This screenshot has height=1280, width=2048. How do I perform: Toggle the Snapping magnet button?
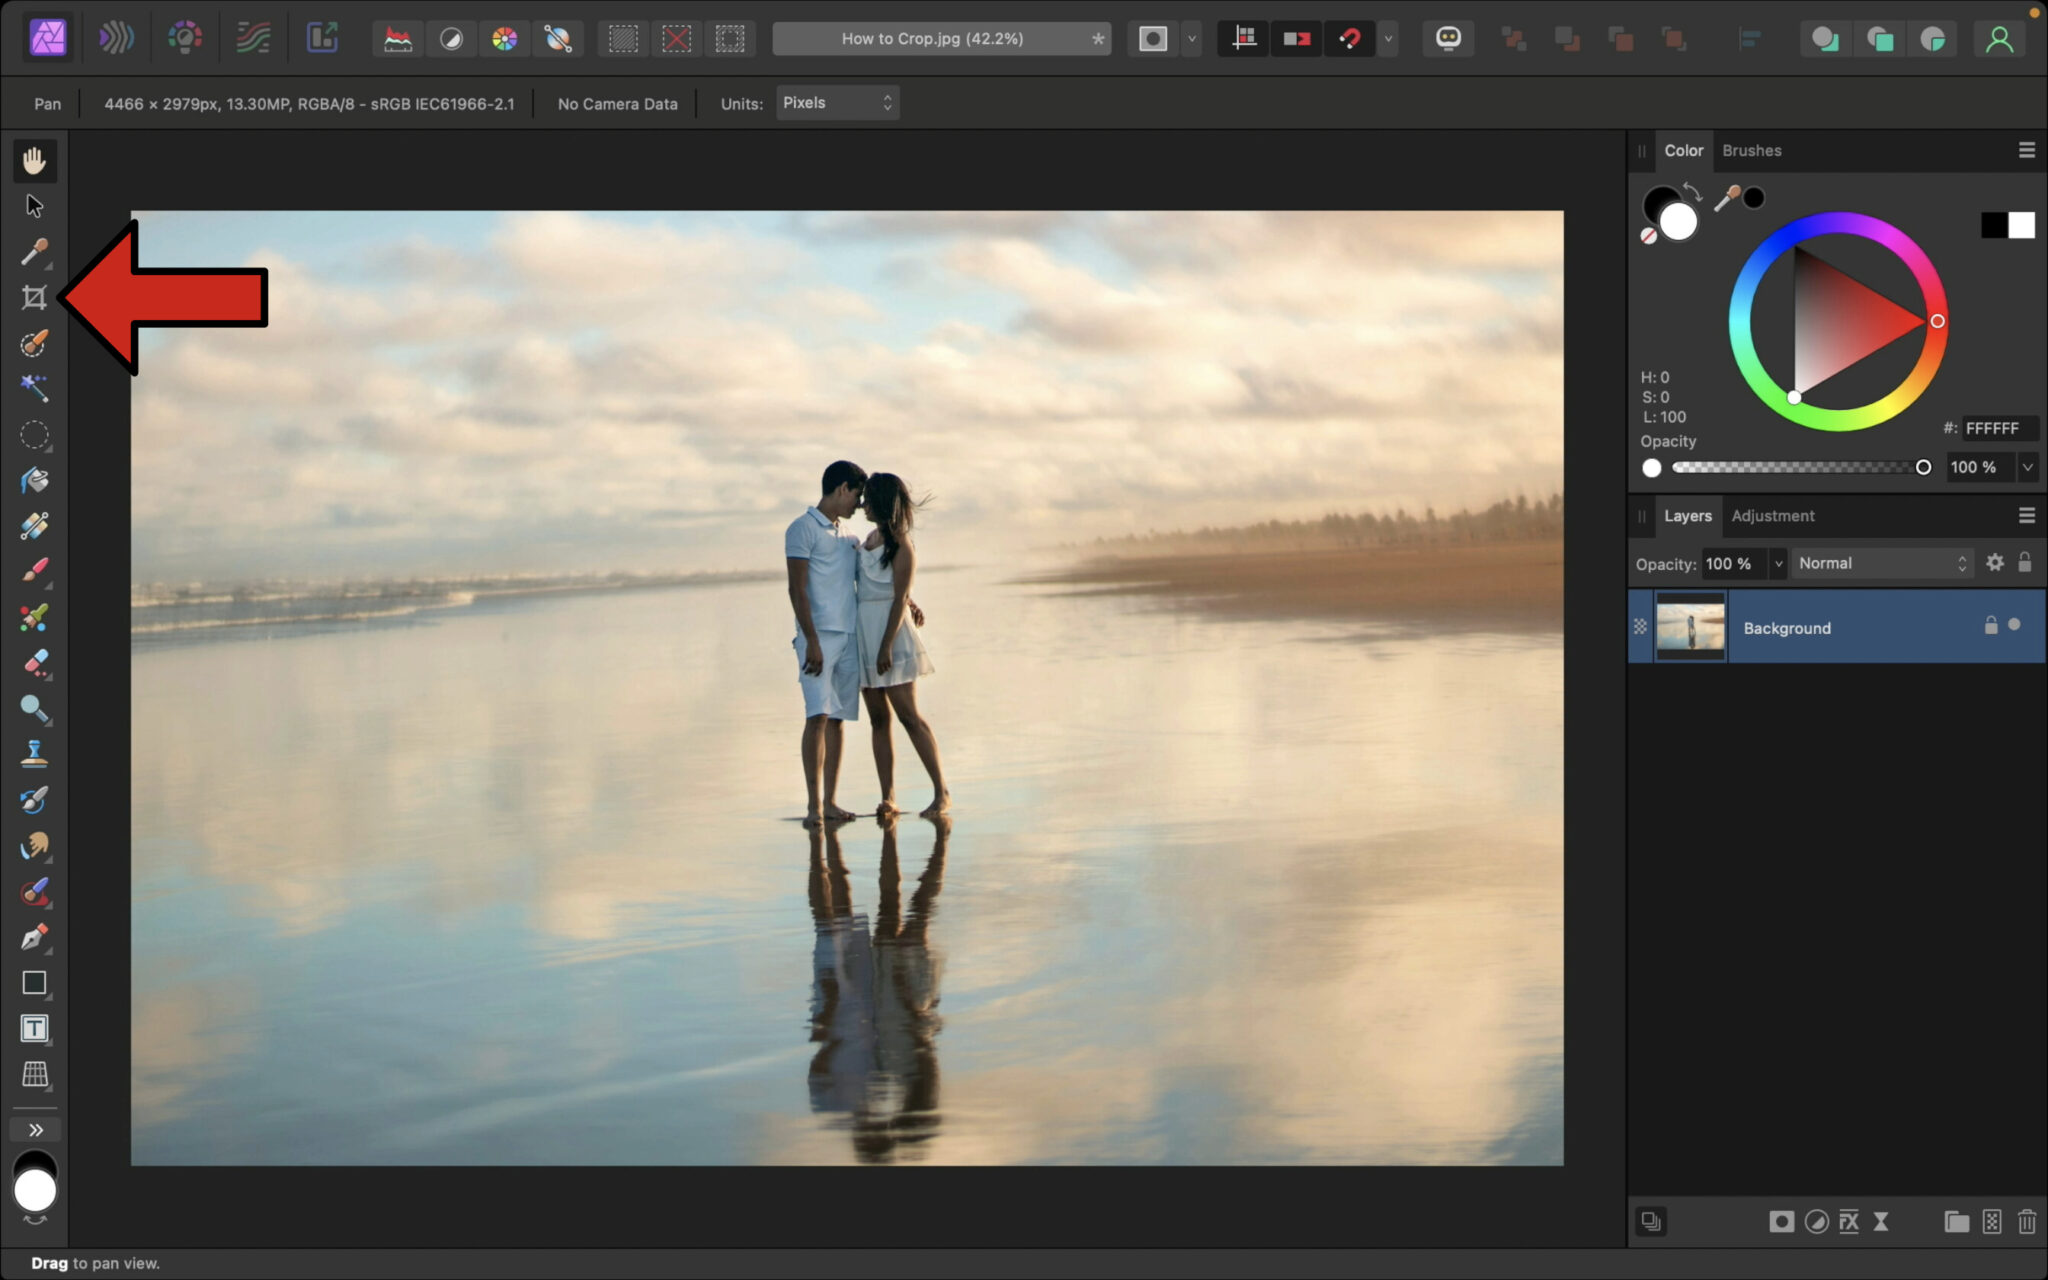(1350, 39)
